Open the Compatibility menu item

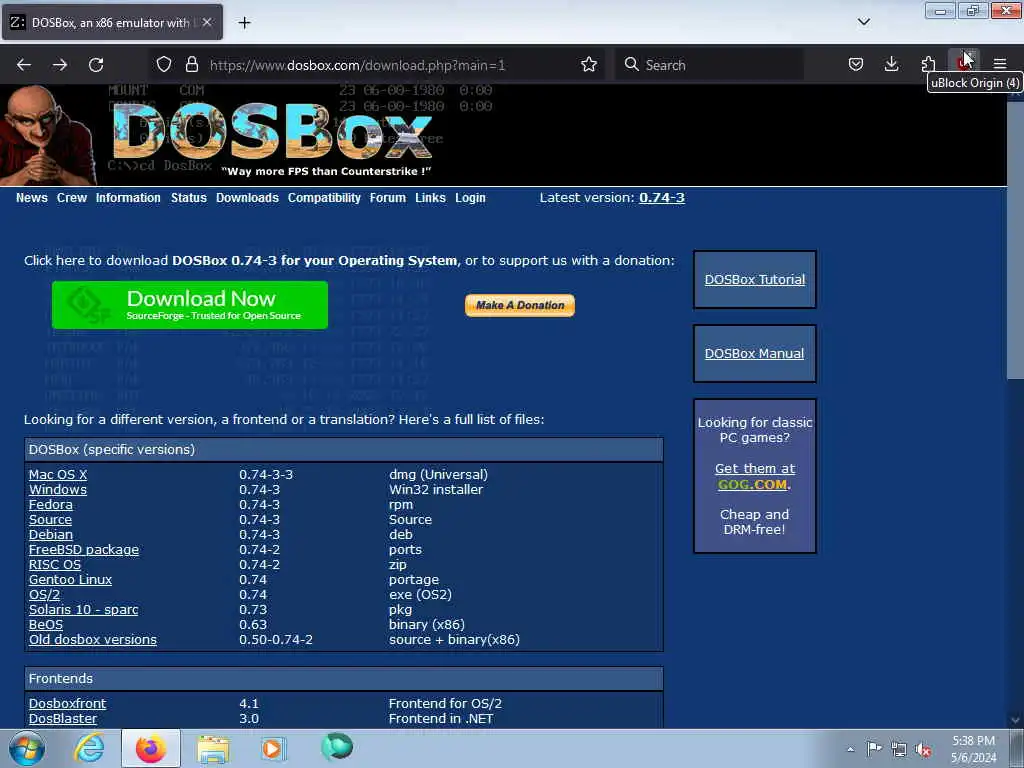click(324, 198)
